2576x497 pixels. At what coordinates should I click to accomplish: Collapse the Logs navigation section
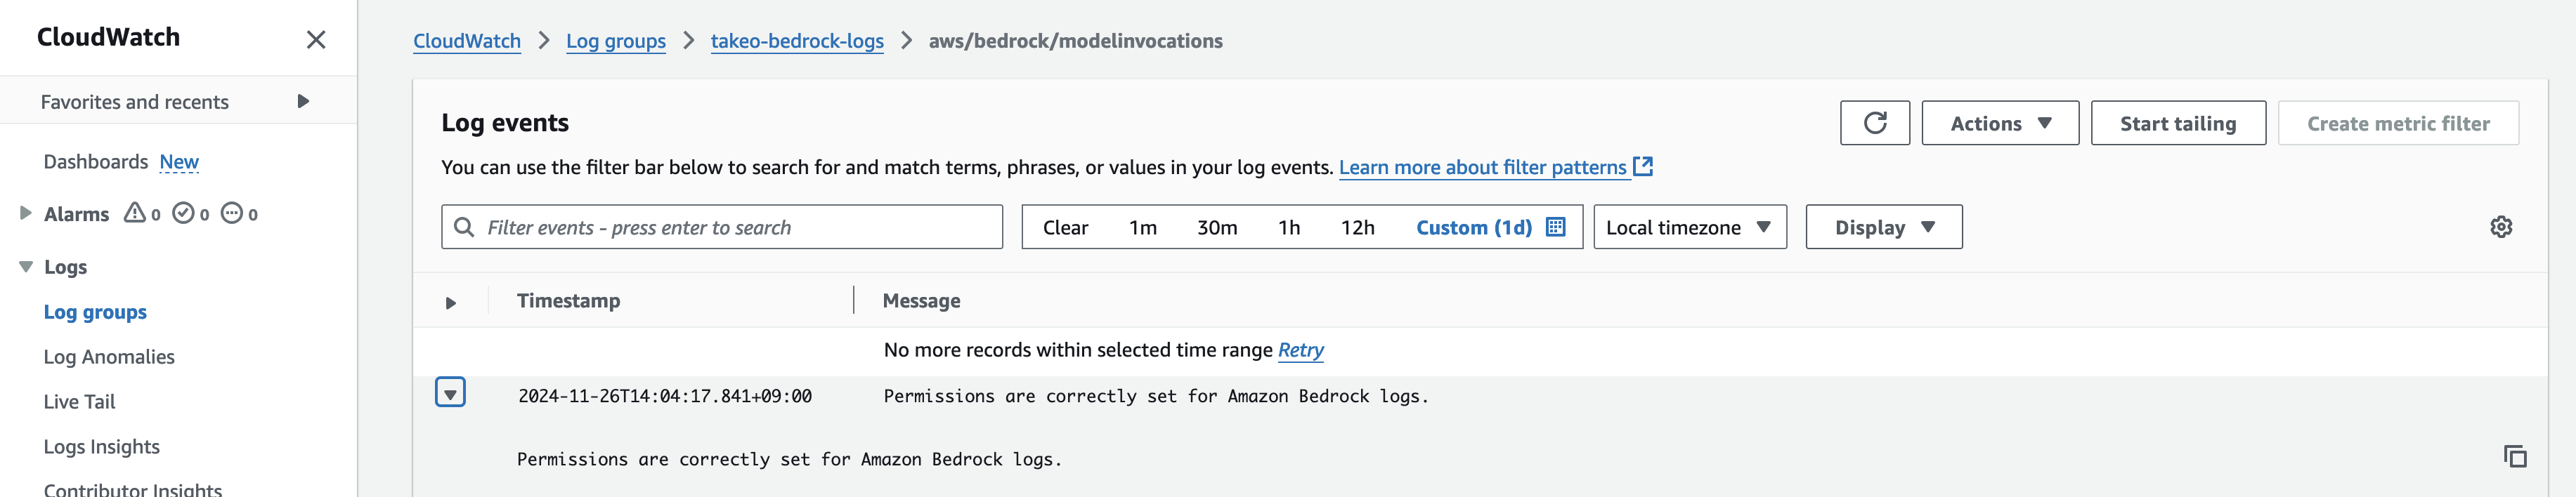pos(26,267)
